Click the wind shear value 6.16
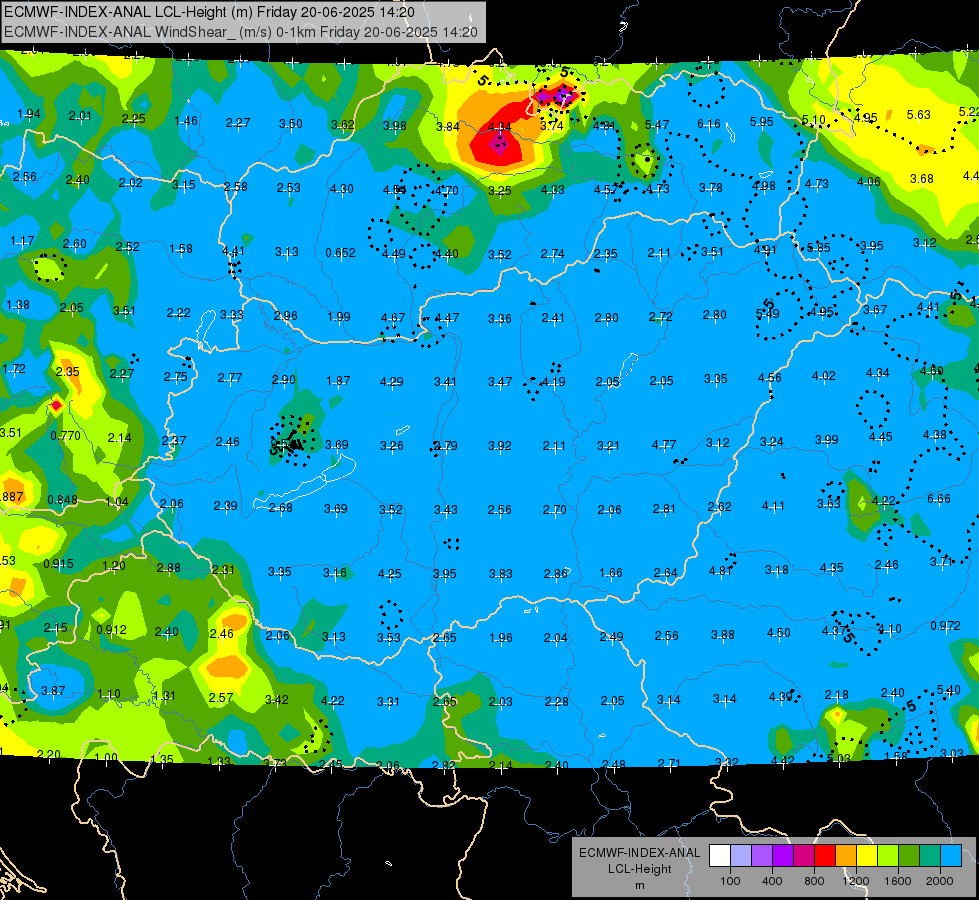979x900 pixels. 709,124
